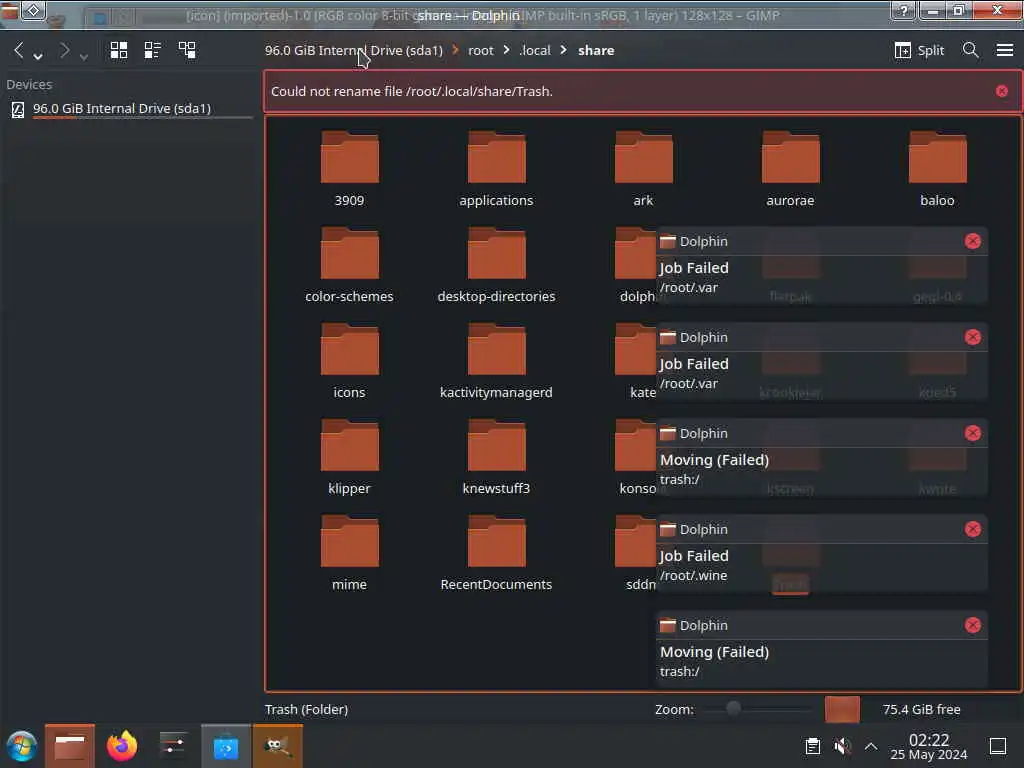Open Dolphin from the taskbar

[70, 746]
